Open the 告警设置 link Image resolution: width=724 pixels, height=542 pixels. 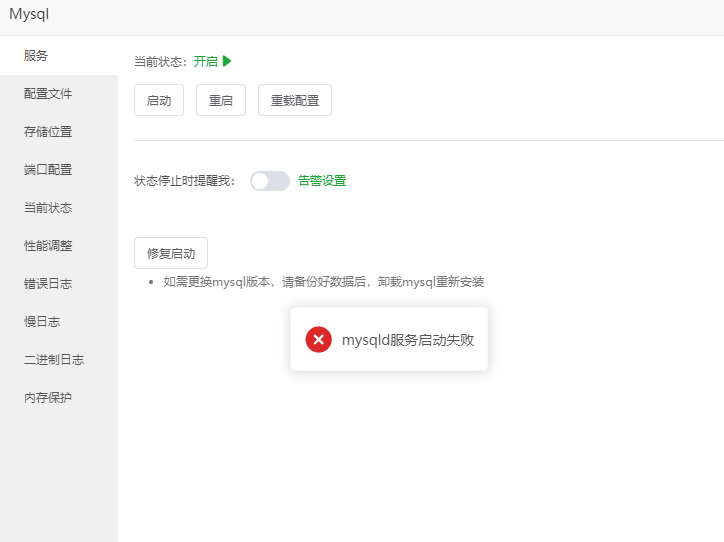pos(322,181)
